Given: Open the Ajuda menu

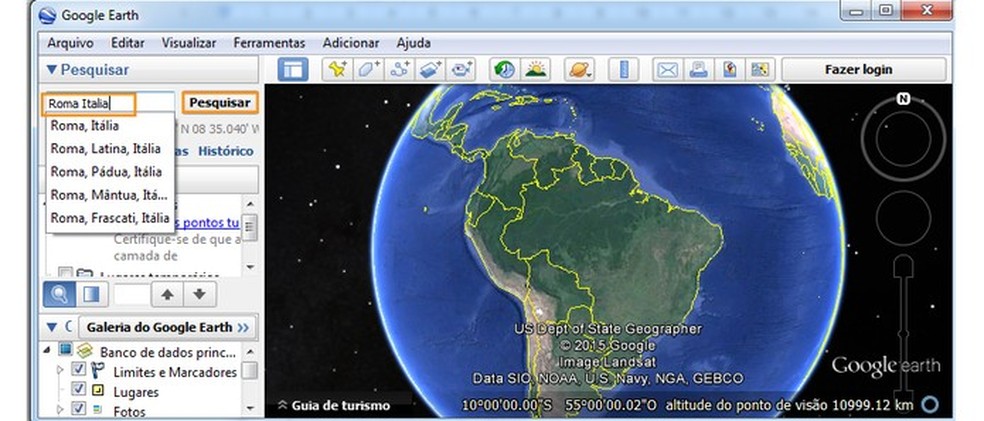Looking at the screenshot, I should coord(414,43).
